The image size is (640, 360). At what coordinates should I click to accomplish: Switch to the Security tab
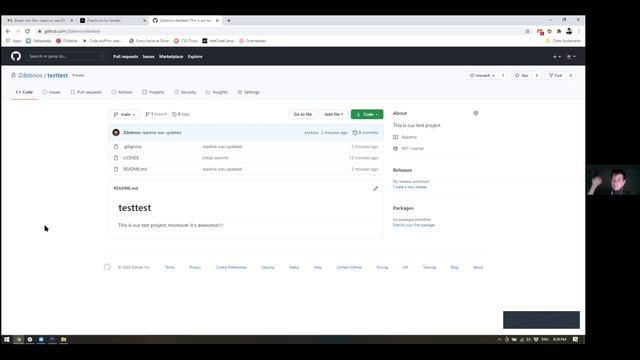tap(185, 92)
